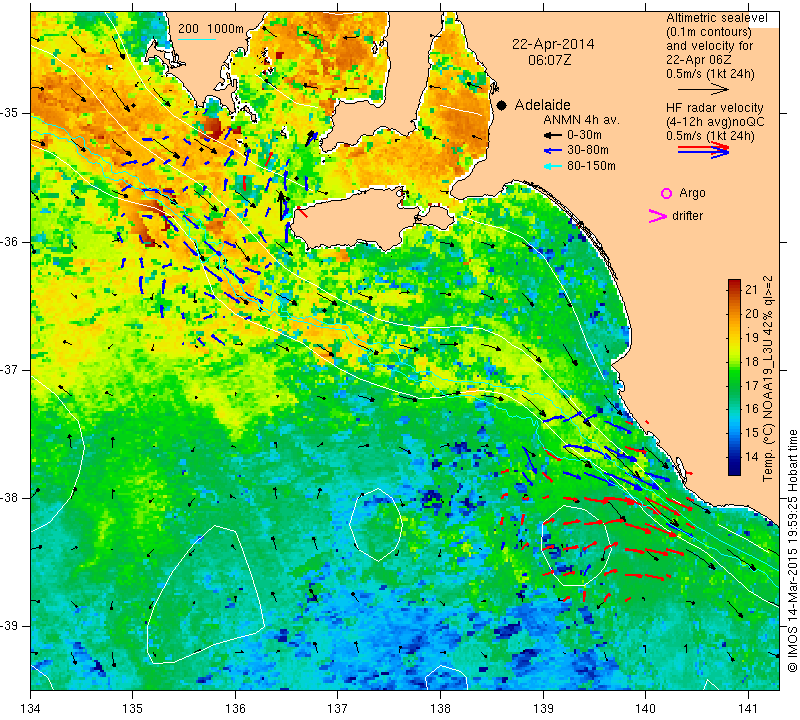Click the dark blue bottom of temperature colorbar
The width and height of the screenshot is (800, 720).
[x=734, y=469]
